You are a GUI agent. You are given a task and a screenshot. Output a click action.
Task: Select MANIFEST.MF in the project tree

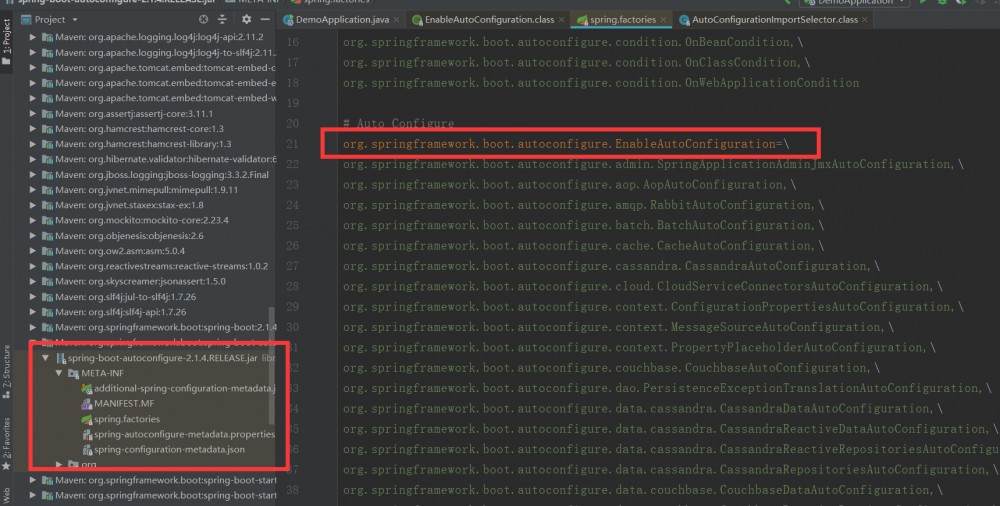(x=124, y=404)
